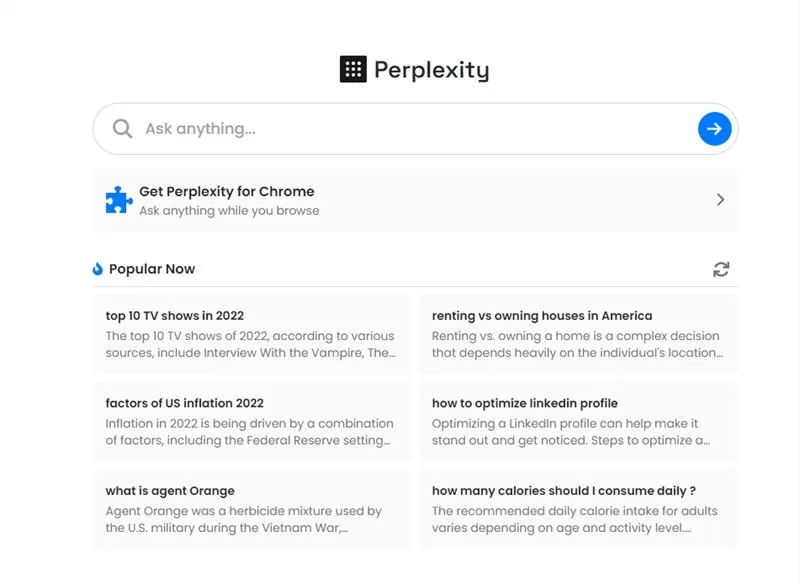Click the magnifying glass search icon
The width and height of the screenshot is (800, 584).
[x=122, y=129]
